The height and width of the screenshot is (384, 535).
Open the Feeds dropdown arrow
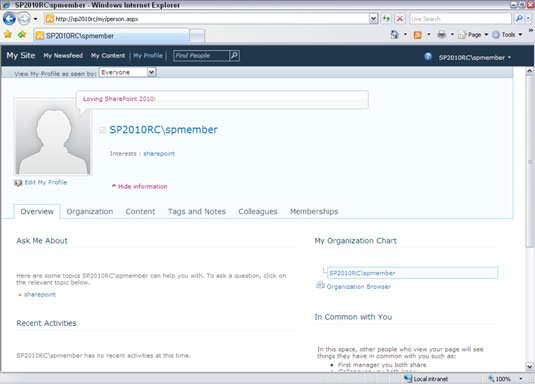pyautogui.click(x=429, y=34)
